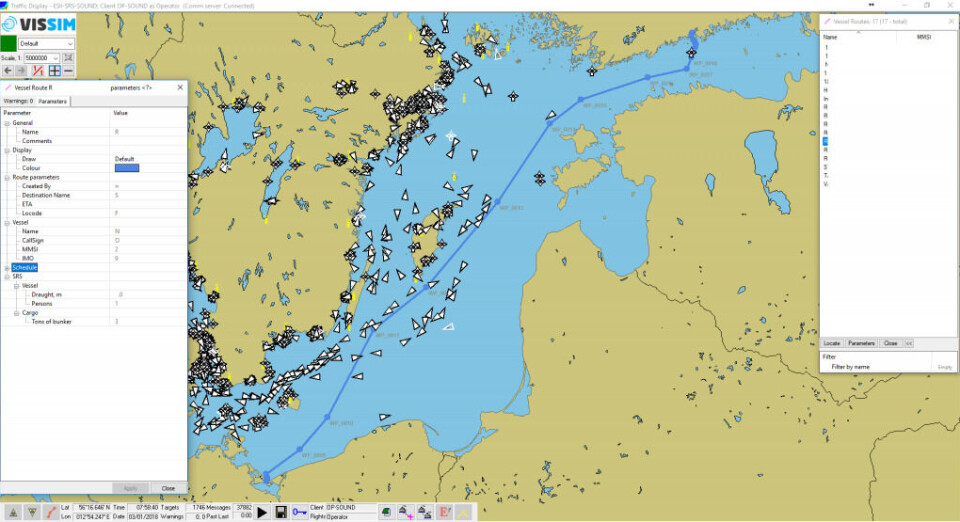Click the floppy disk save icon
The height and width of the screenshot is (522, 960).
281,512
